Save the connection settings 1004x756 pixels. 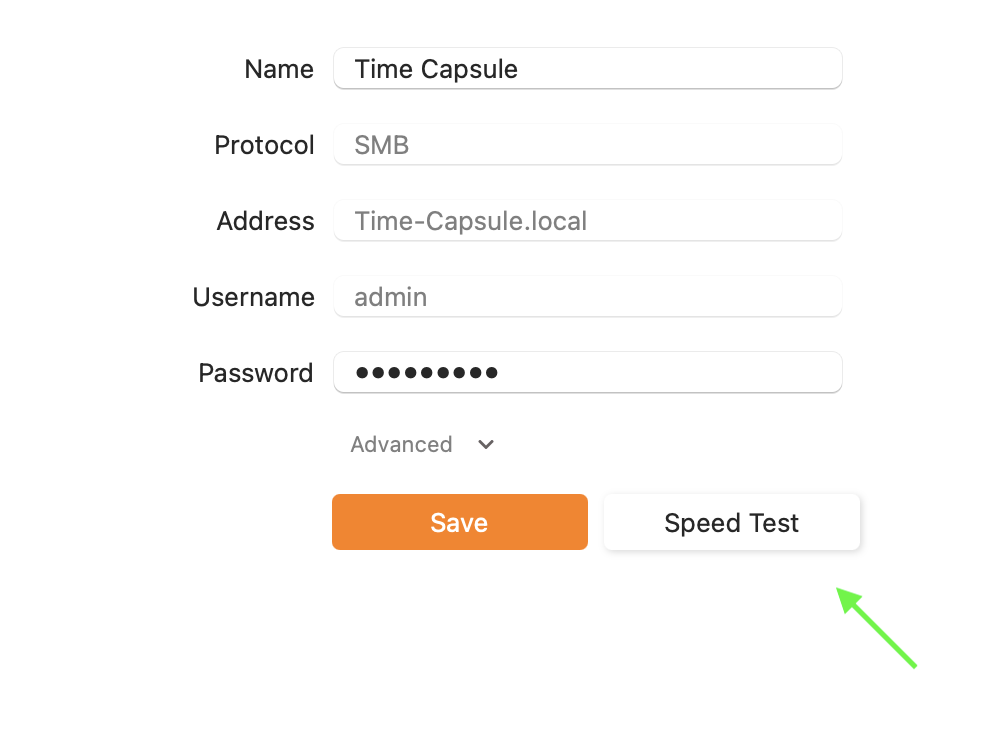pyautogui.click(x=460, y=522)
